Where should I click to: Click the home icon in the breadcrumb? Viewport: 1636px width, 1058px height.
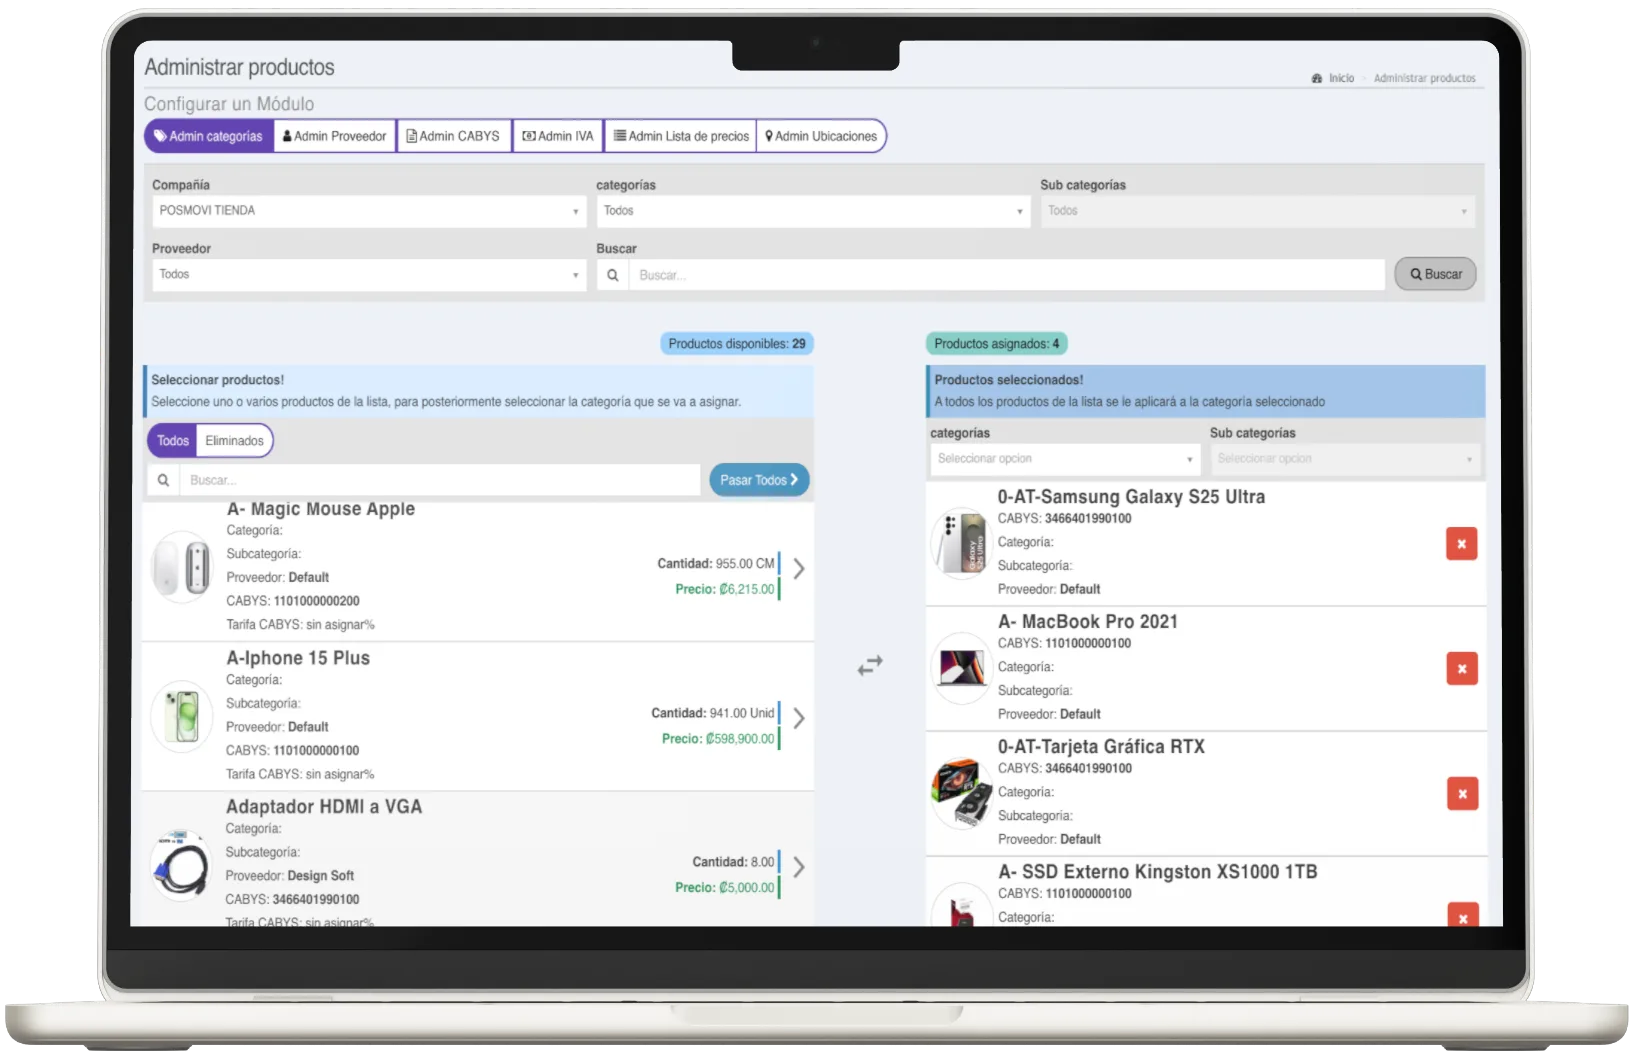(x=1315, y=77)
